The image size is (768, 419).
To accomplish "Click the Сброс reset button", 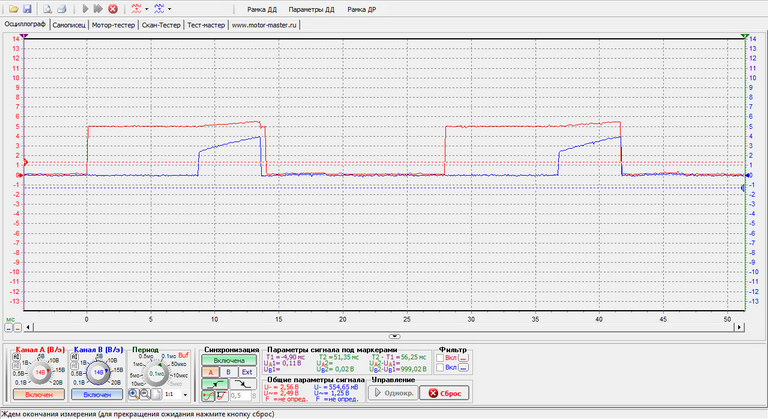I will pos(446,393).
